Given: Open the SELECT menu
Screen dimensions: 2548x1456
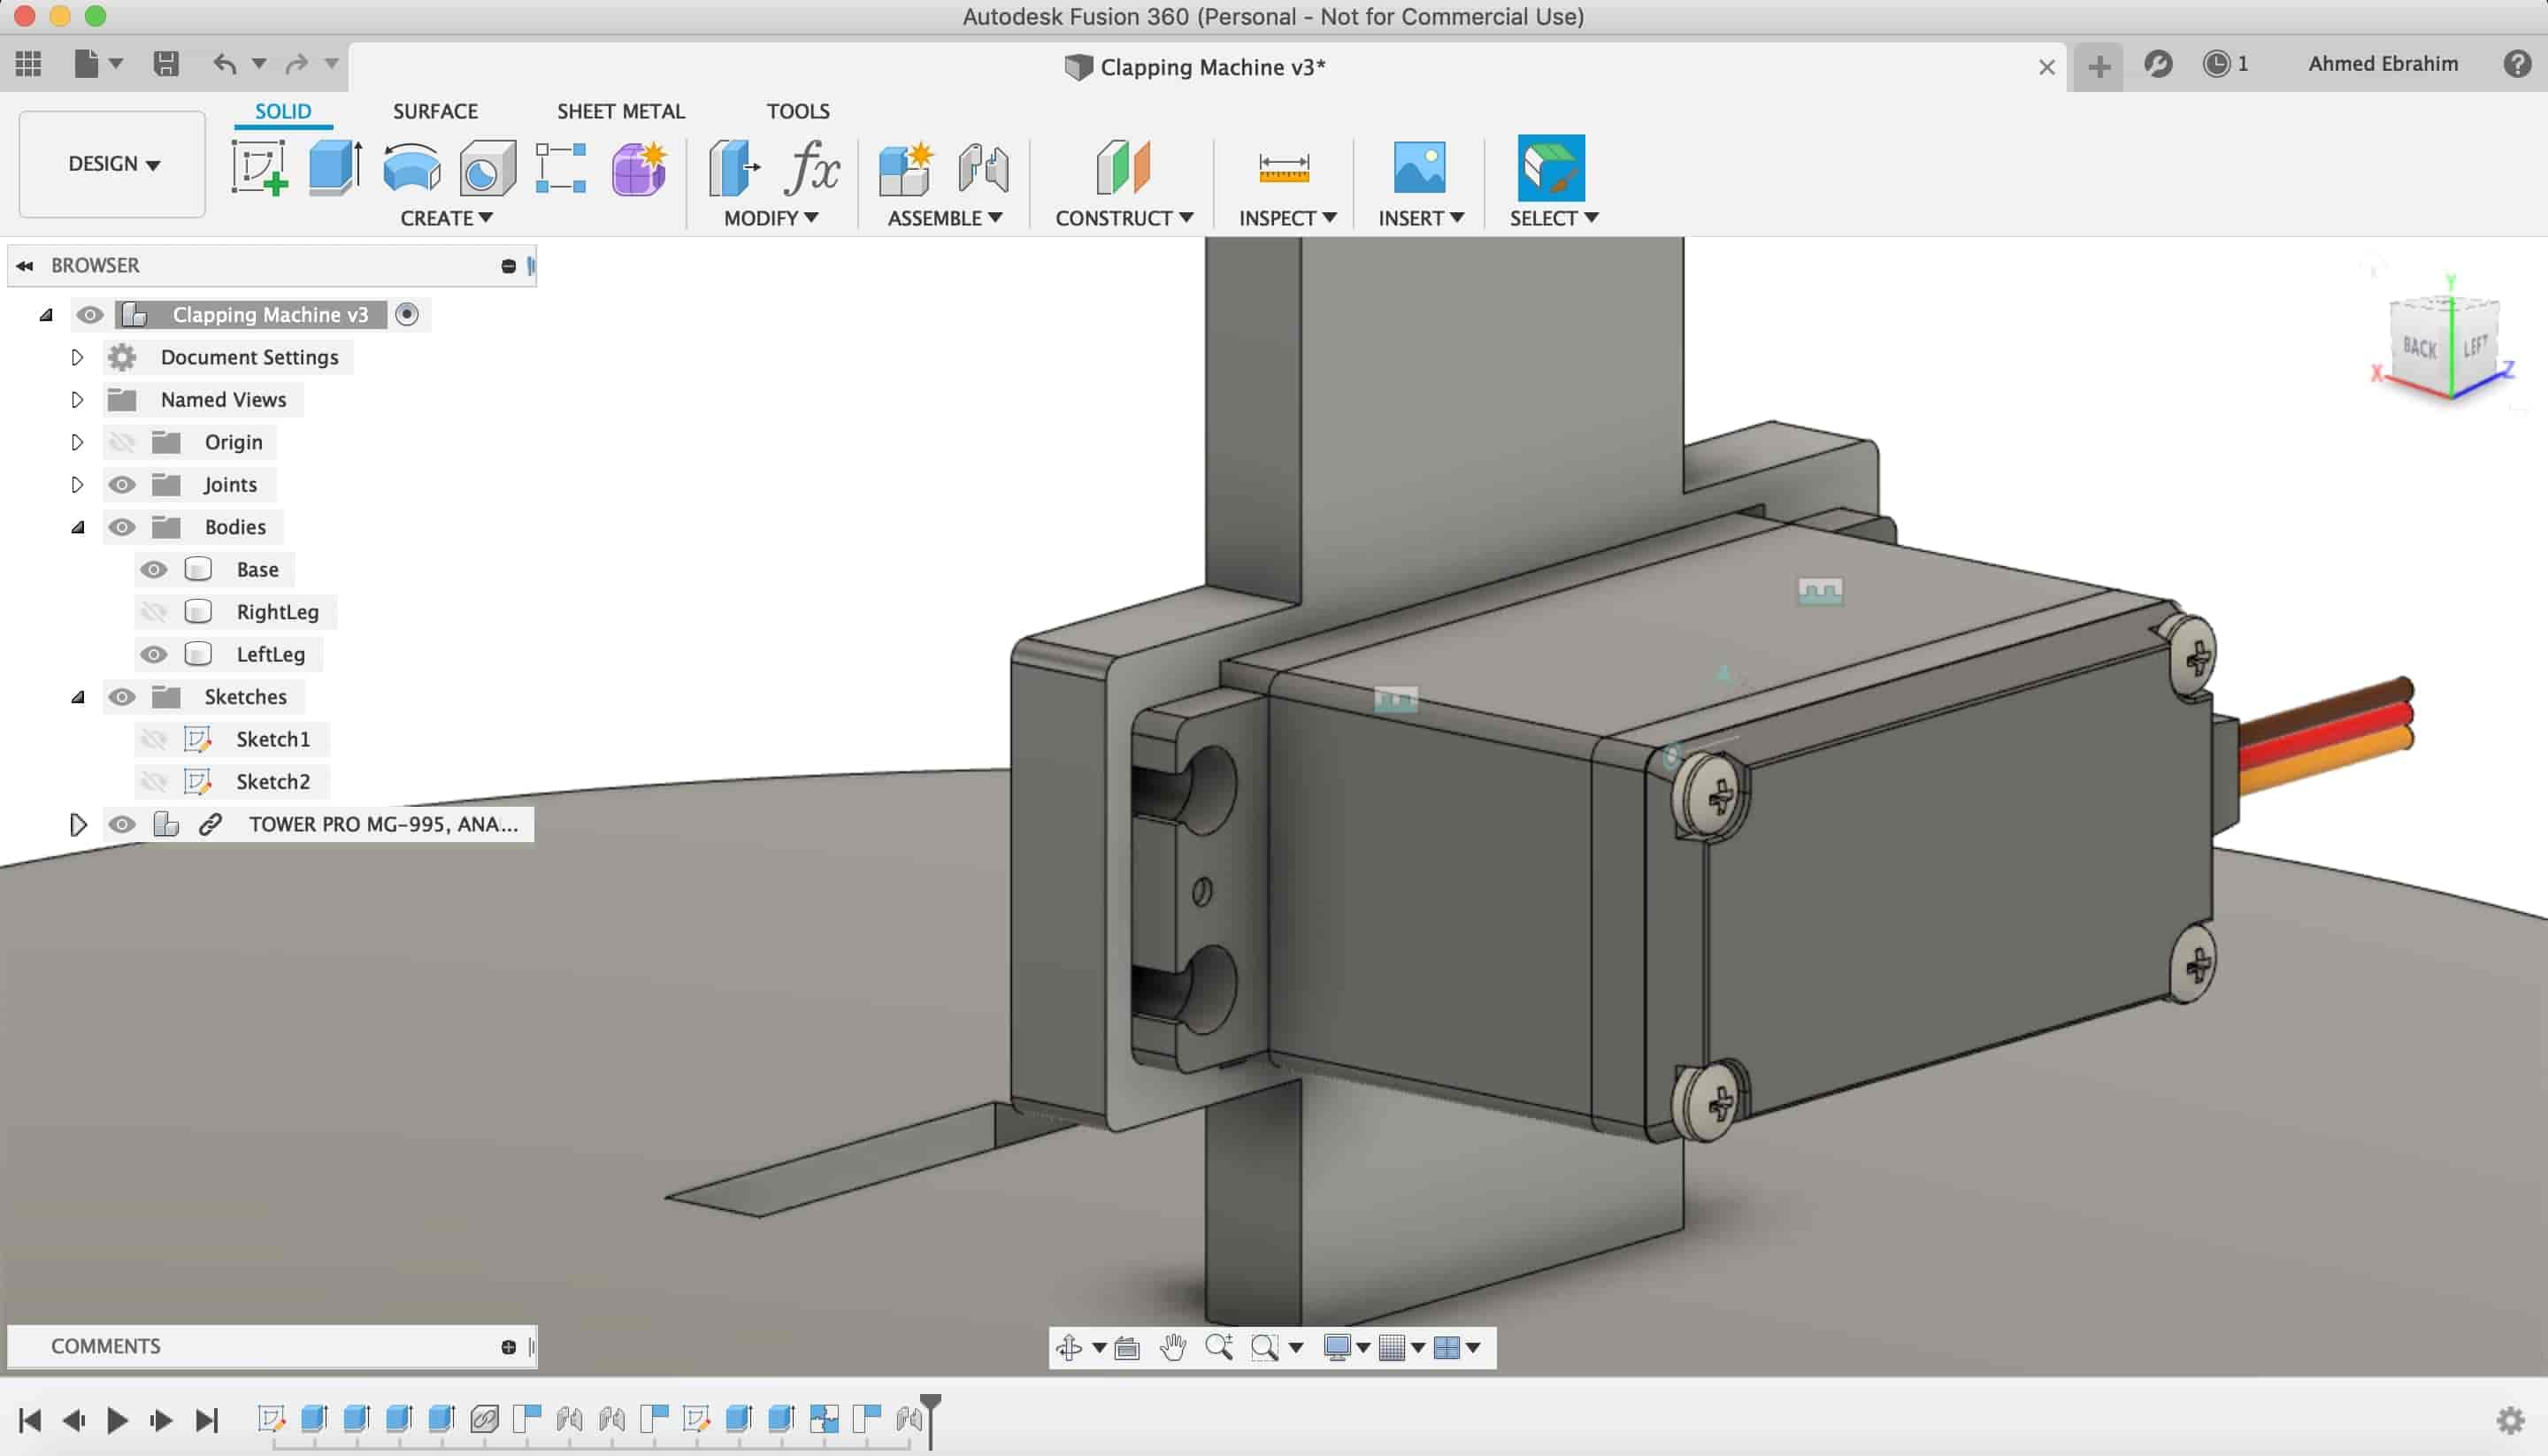Looking at the screenshot, I should [x=1554, y=218].
